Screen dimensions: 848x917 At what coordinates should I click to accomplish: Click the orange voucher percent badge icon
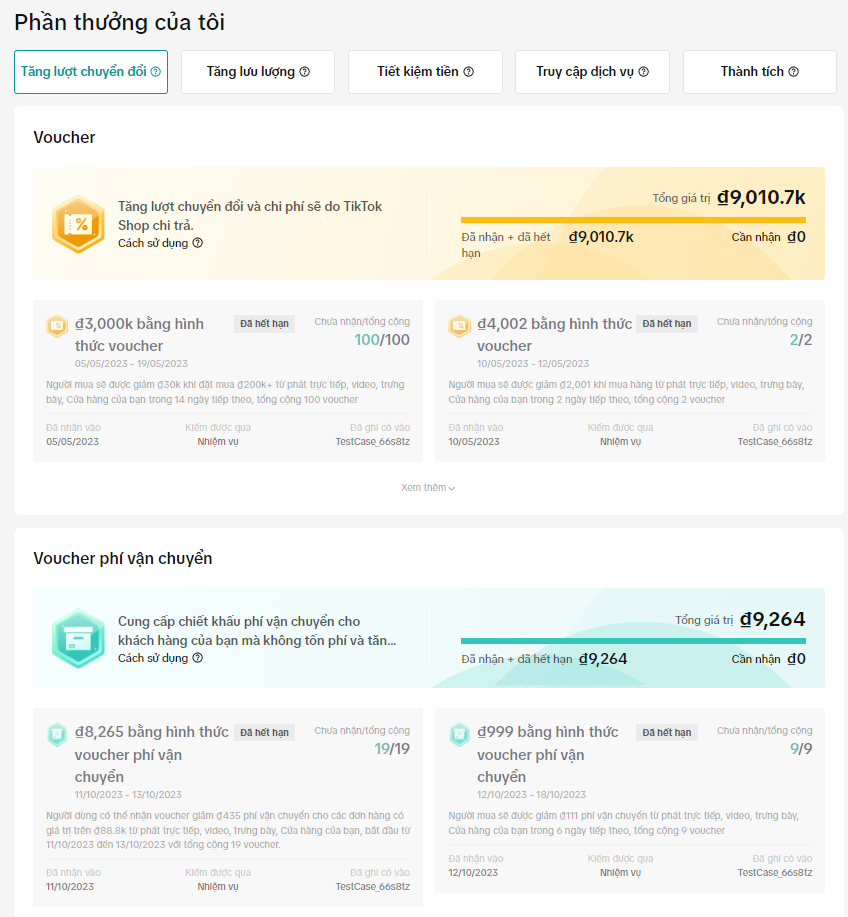(x=78, y=224)
